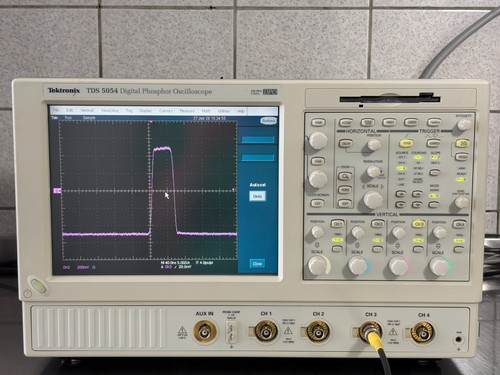Image resolution: width=500 pixels, height=375 pixels.
Task: Push the trigger COUPLING down arrow
Action: click(x=417, y=204)
